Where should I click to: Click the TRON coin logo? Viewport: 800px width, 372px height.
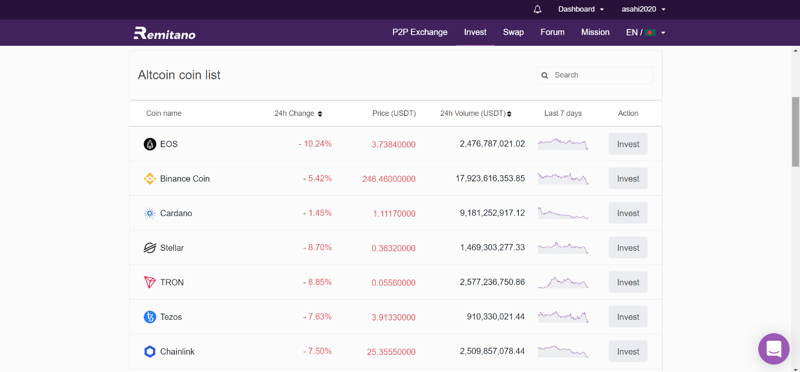pyautogui.click(x=149, y=282)
